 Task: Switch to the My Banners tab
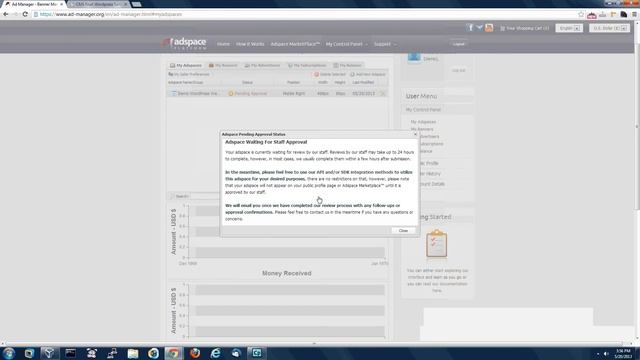click(223, 65)
